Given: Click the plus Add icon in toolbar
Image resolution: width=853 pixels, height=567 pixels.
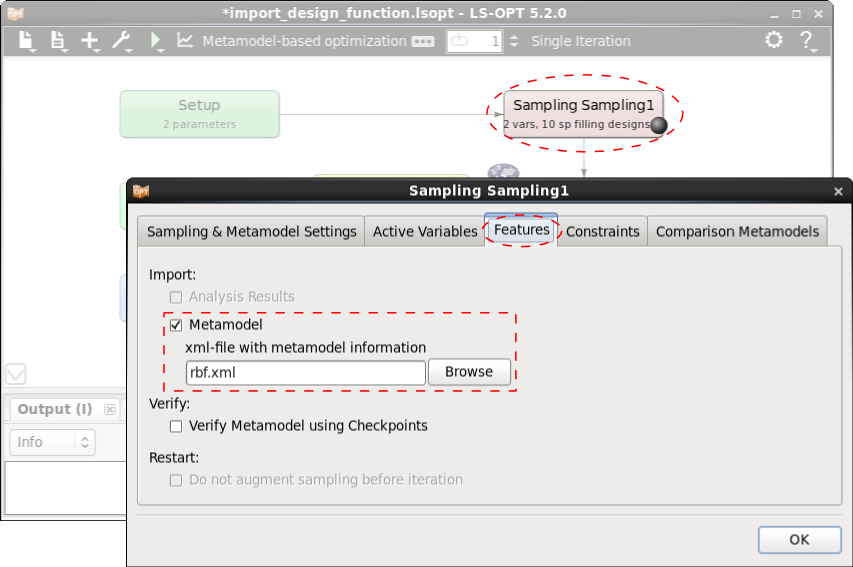Looking at the screenshot, I should 90,41.
